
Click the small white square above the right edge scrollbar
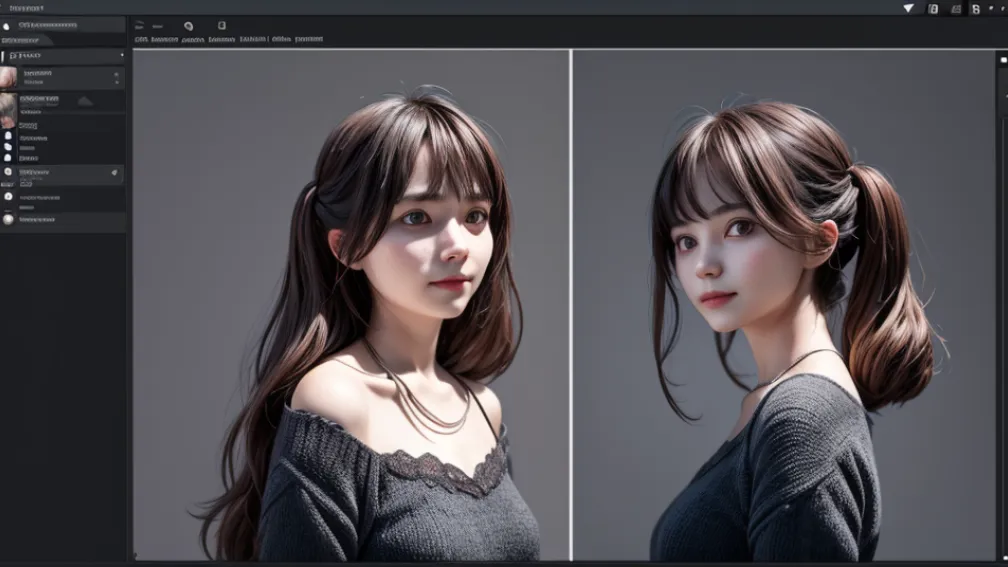[x=1004, y=60]
